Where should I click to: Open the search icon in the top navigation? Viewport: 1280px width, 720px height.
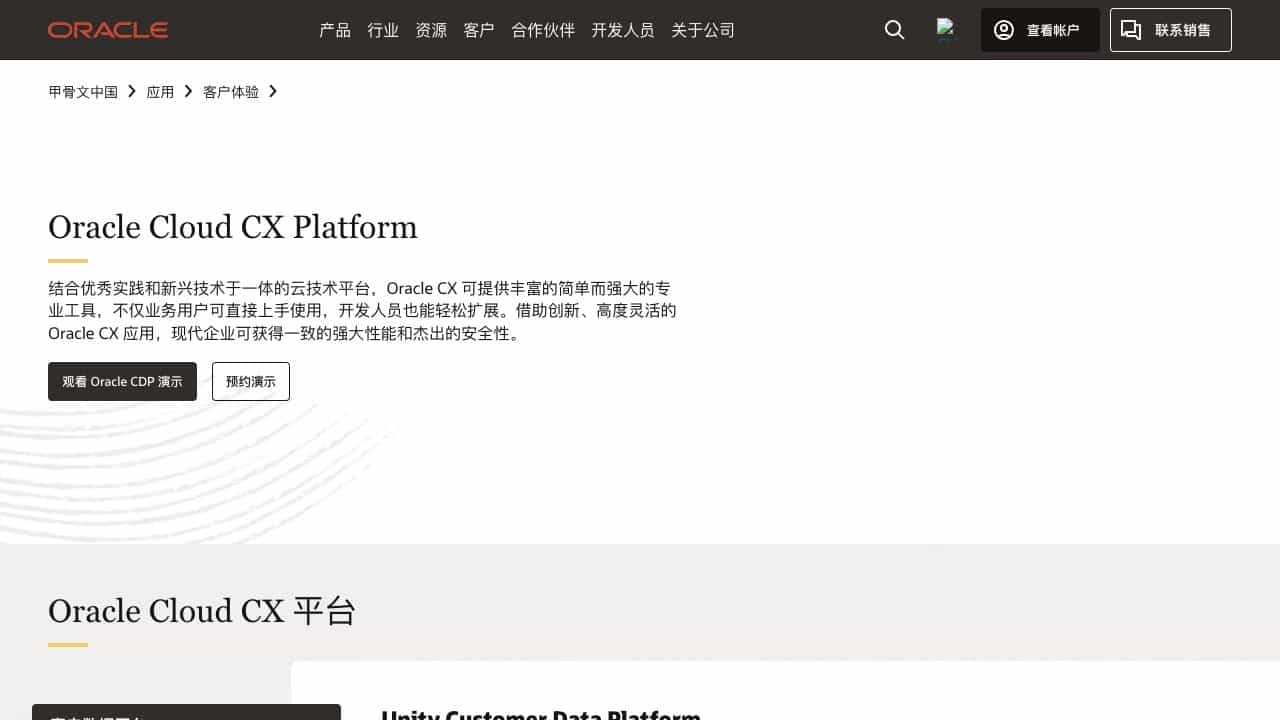click(893, 30)
